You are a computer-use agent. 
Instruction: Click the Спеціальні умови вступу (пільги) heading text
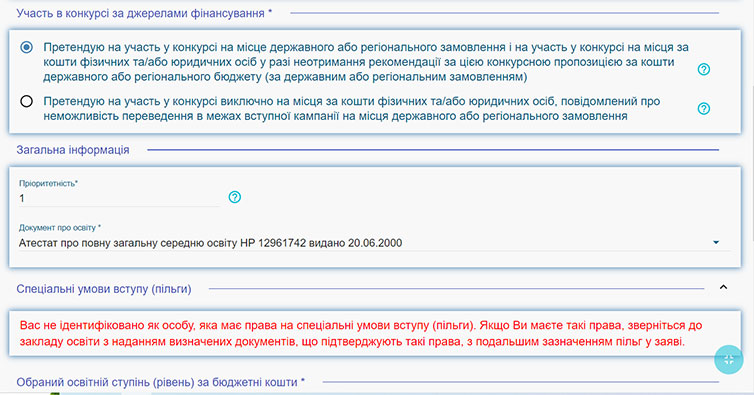[x=104, y=289]
